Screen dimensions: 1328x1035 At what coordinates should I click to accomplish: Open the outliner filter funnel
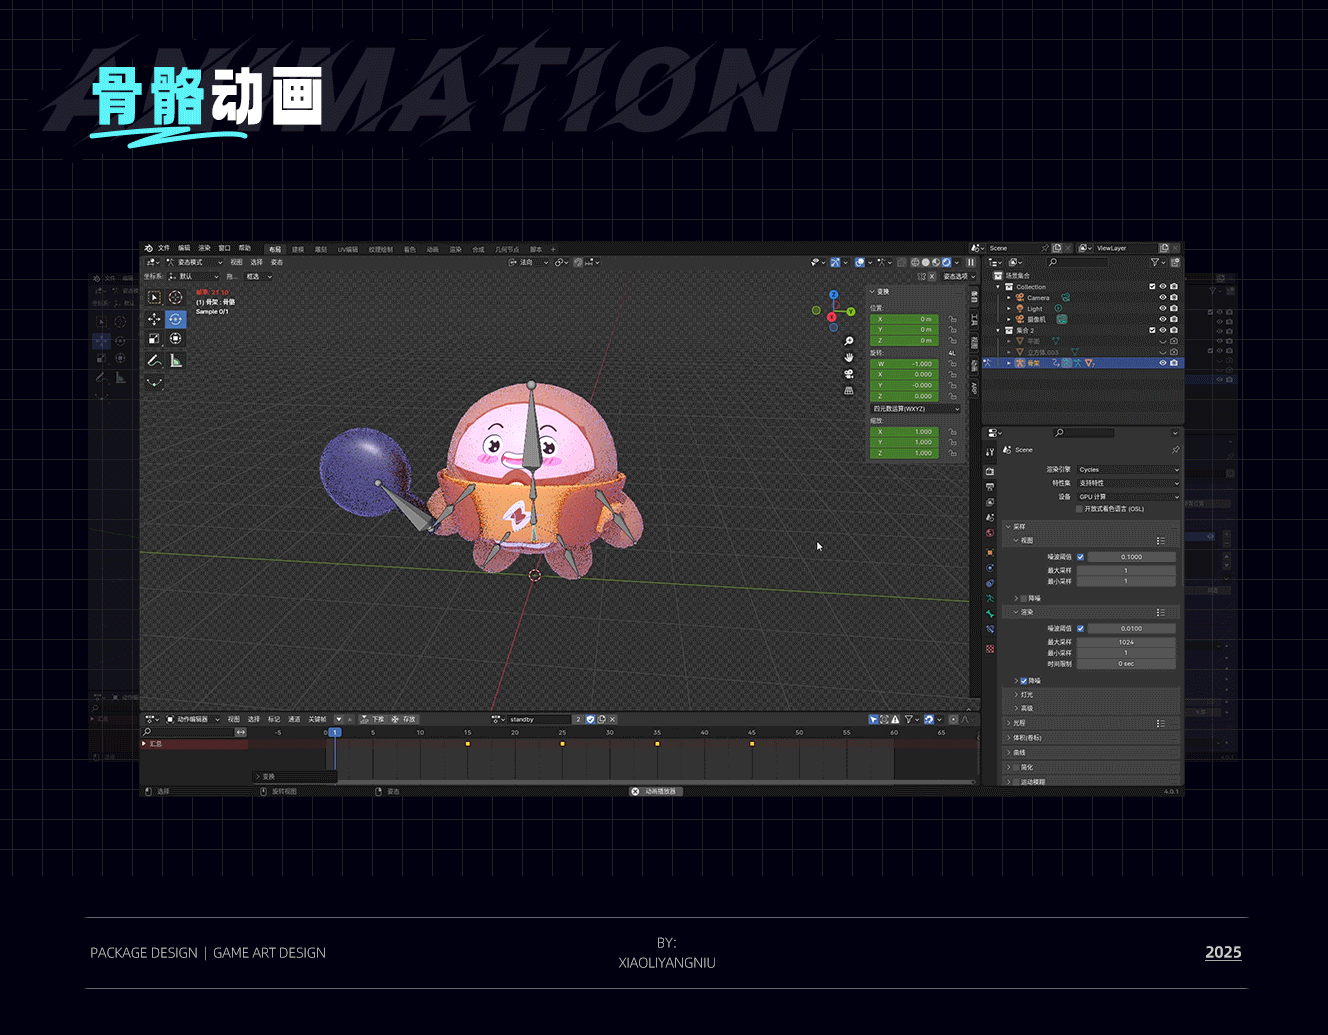1155,262
